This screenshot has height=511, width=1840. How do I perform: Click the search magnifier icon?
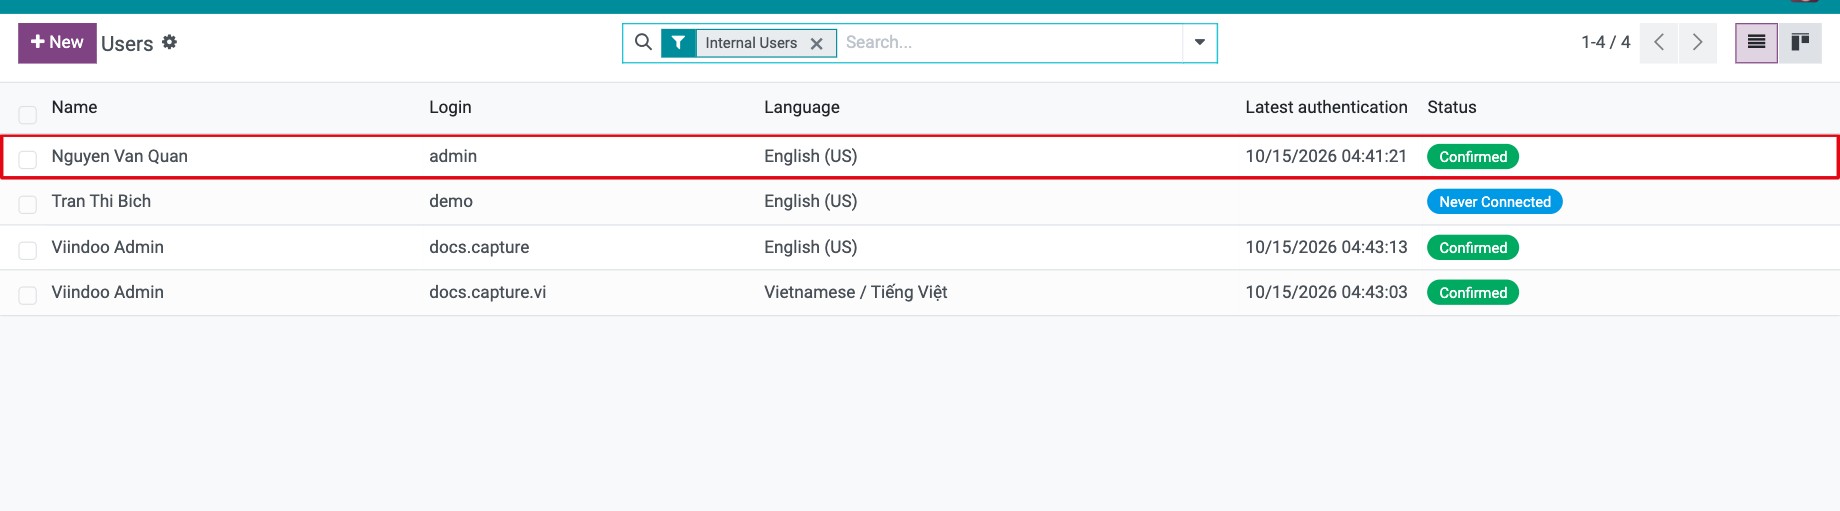(644, 42)
